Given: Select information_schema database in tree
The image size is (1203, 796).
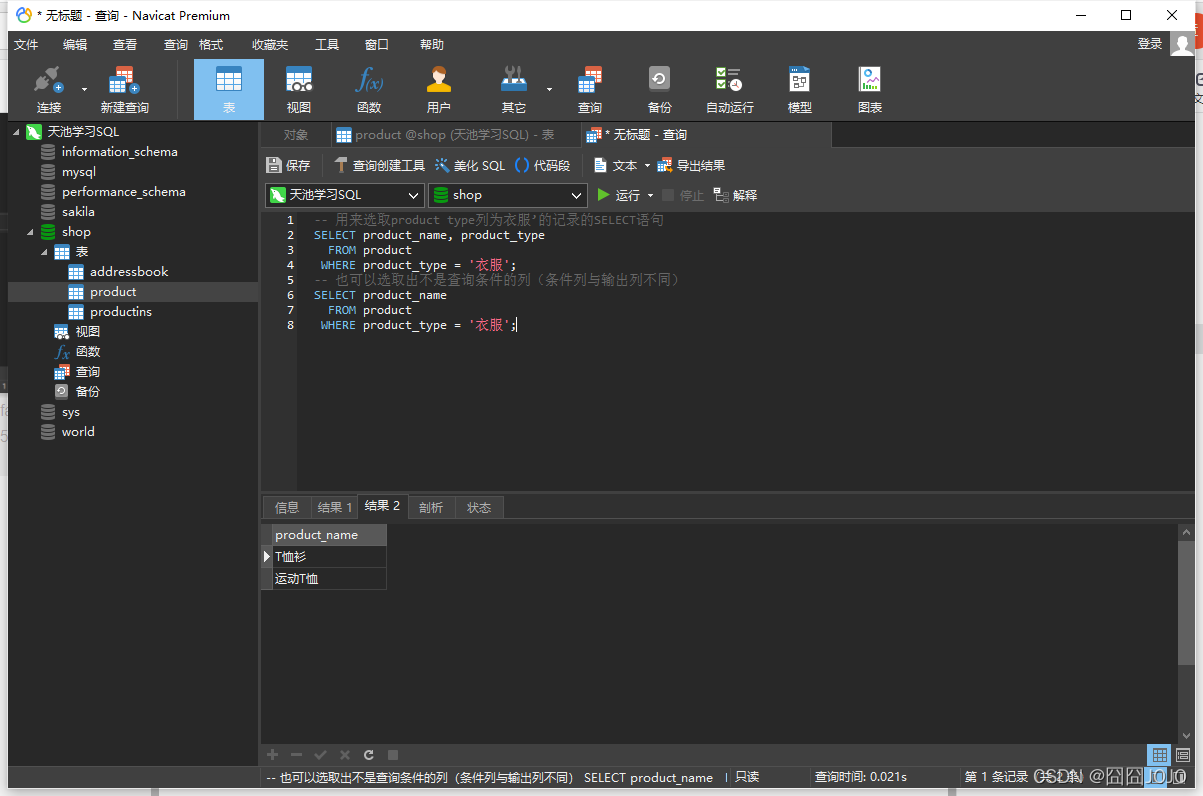Looking at the screenshot, I should tap(119, 152).
